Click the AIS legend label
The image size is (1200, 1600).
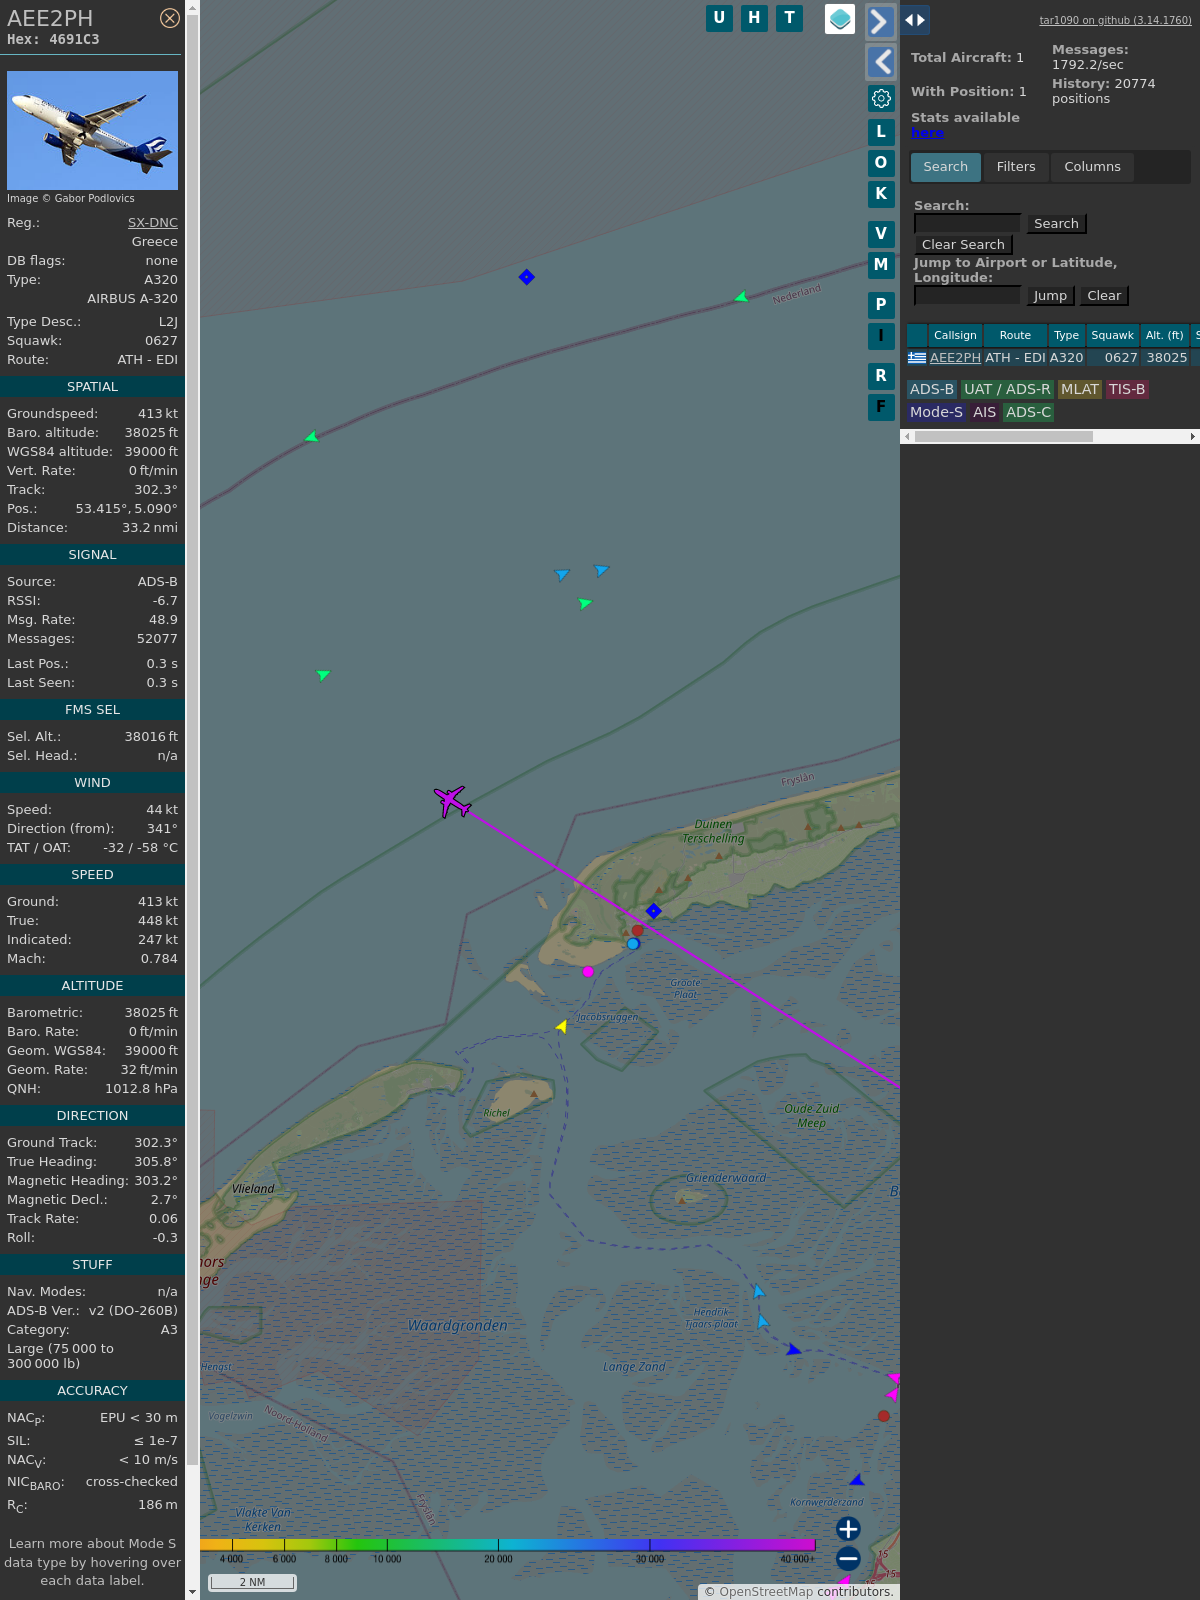[x=984, y=413]
